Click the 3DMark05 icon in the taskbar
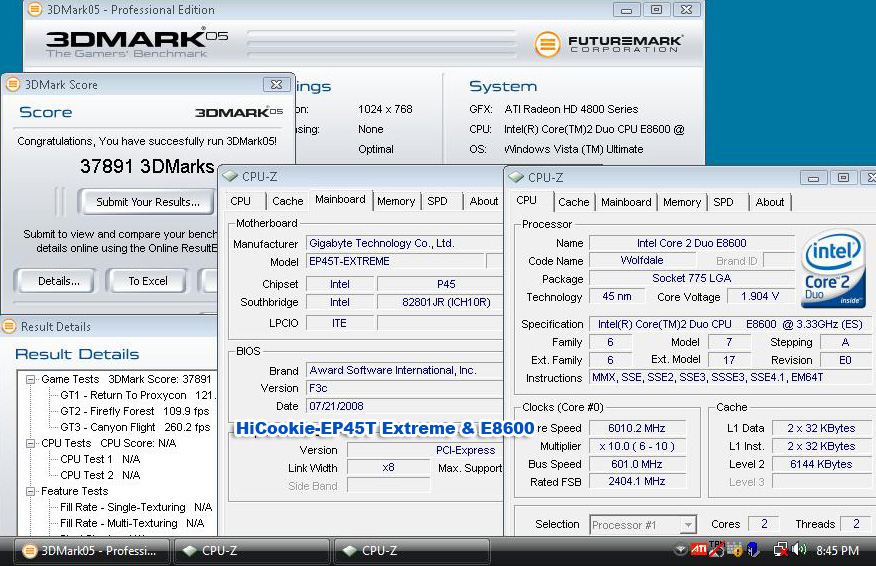Viewport: 876px width, 566px height. pyautogui.click(x=29, y=551)
